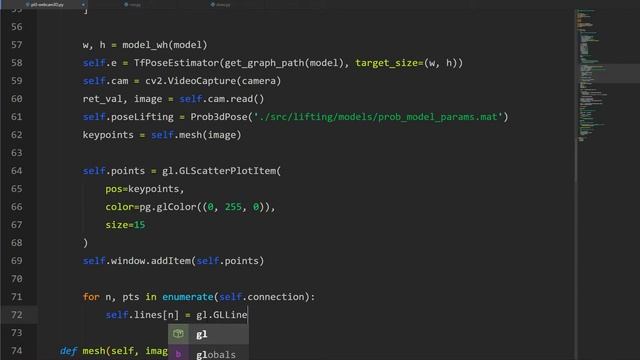Click 'pos=keypoints,' on line 65
This screenshot has height=360, width=640.
pos(145,189)
